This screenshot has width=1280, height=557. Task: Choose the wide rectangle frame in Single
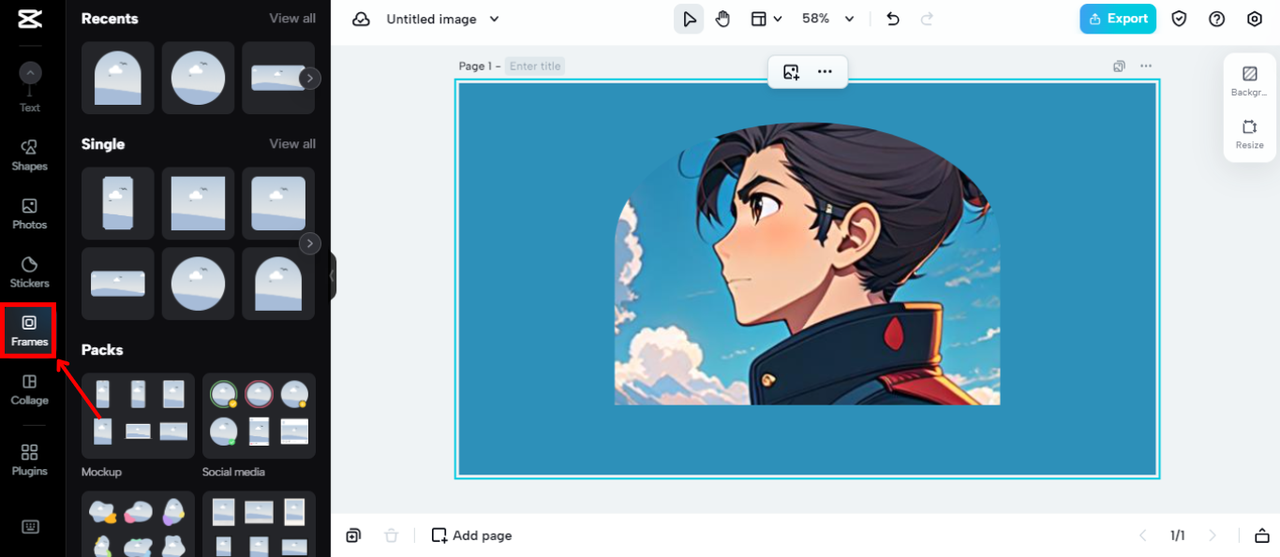[x=118, y=284]
